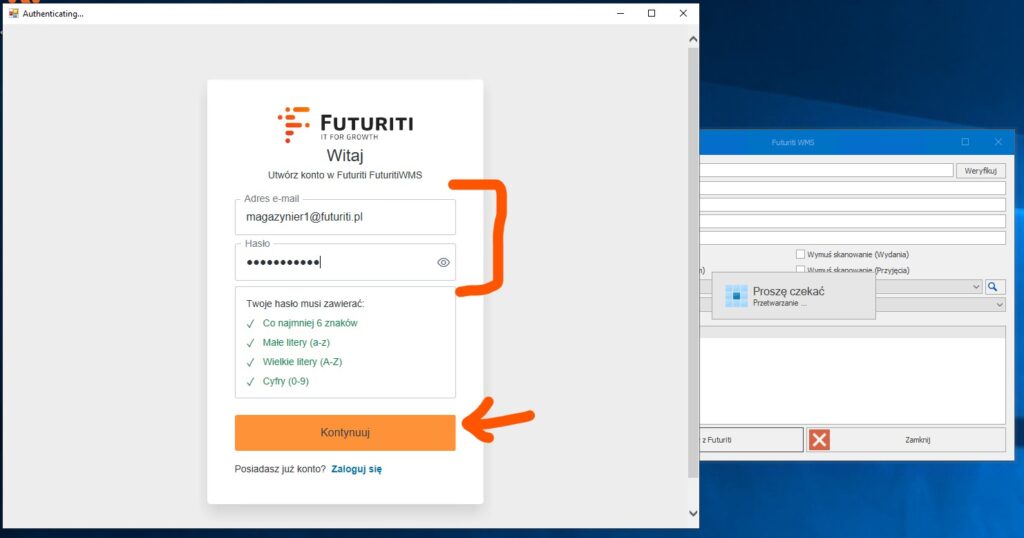Click the Weryfikuj button

pos(980,171)
